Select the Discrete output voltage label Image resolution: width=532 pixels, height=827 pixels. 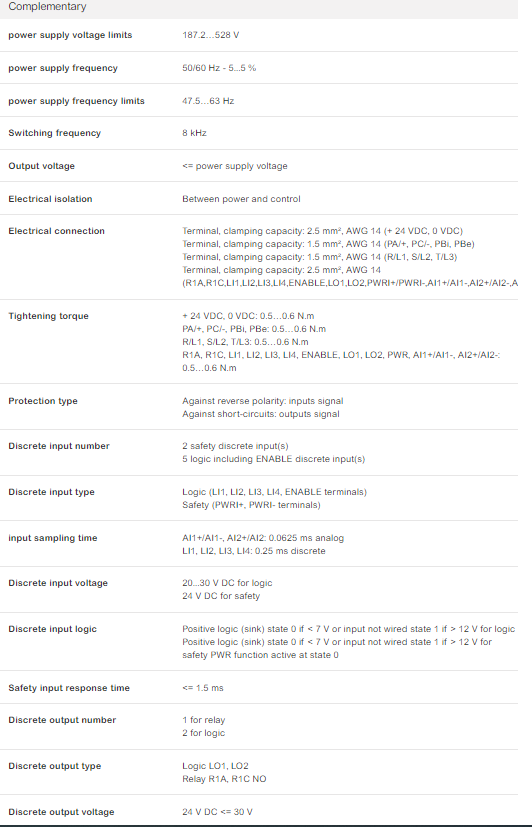click(61, 812)
